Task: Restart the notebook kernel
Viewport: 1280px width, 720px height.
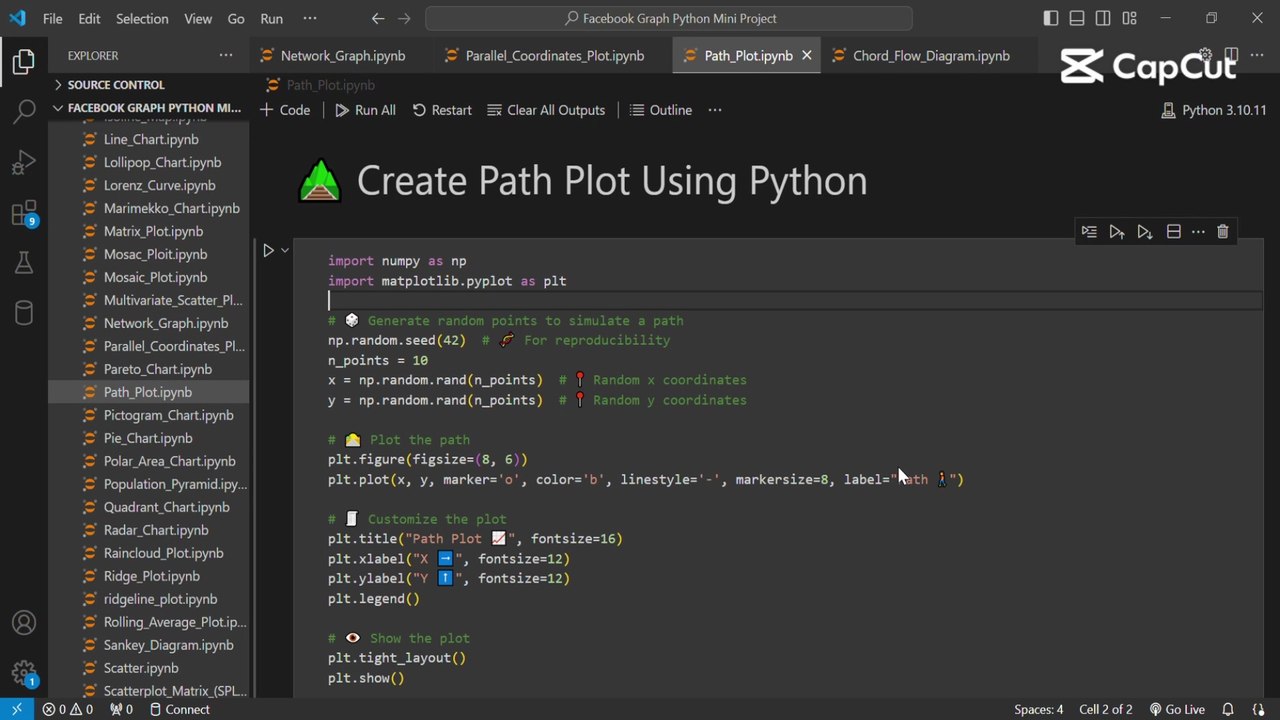Action: [x=442, y=110]
